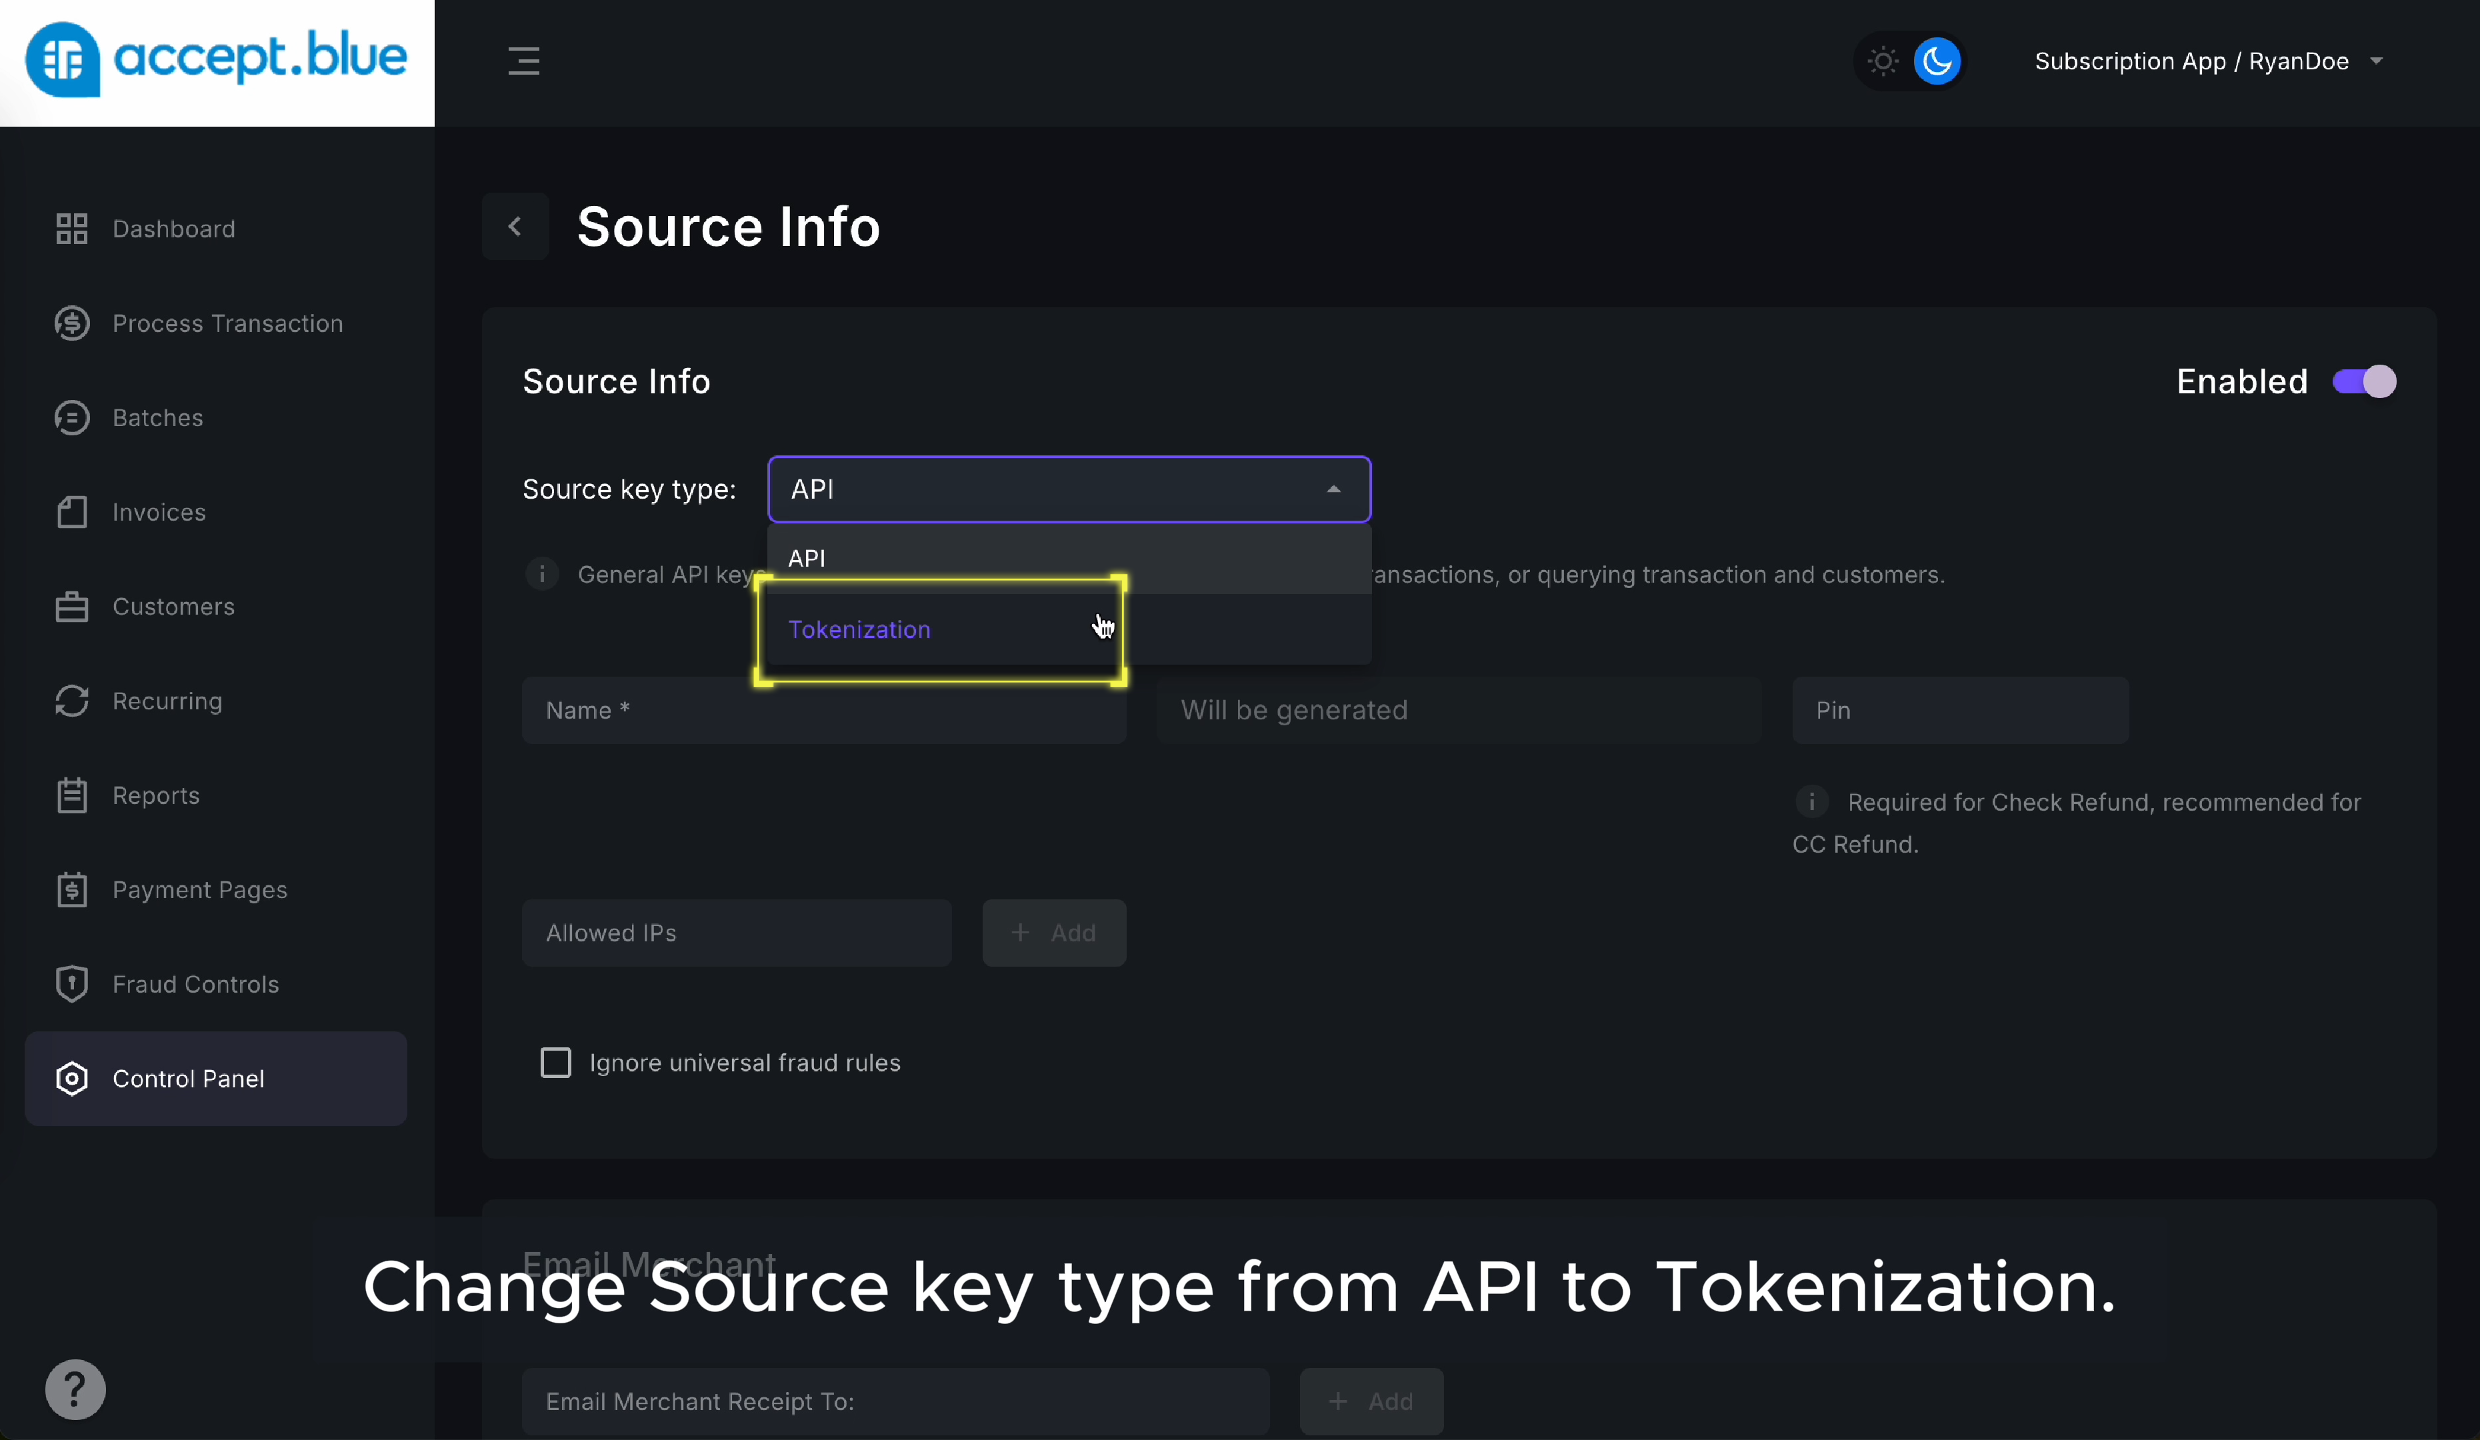Collapse the sidebar with the hamburger icon
Screen dimensions: 2480x1440
(524, 60)
